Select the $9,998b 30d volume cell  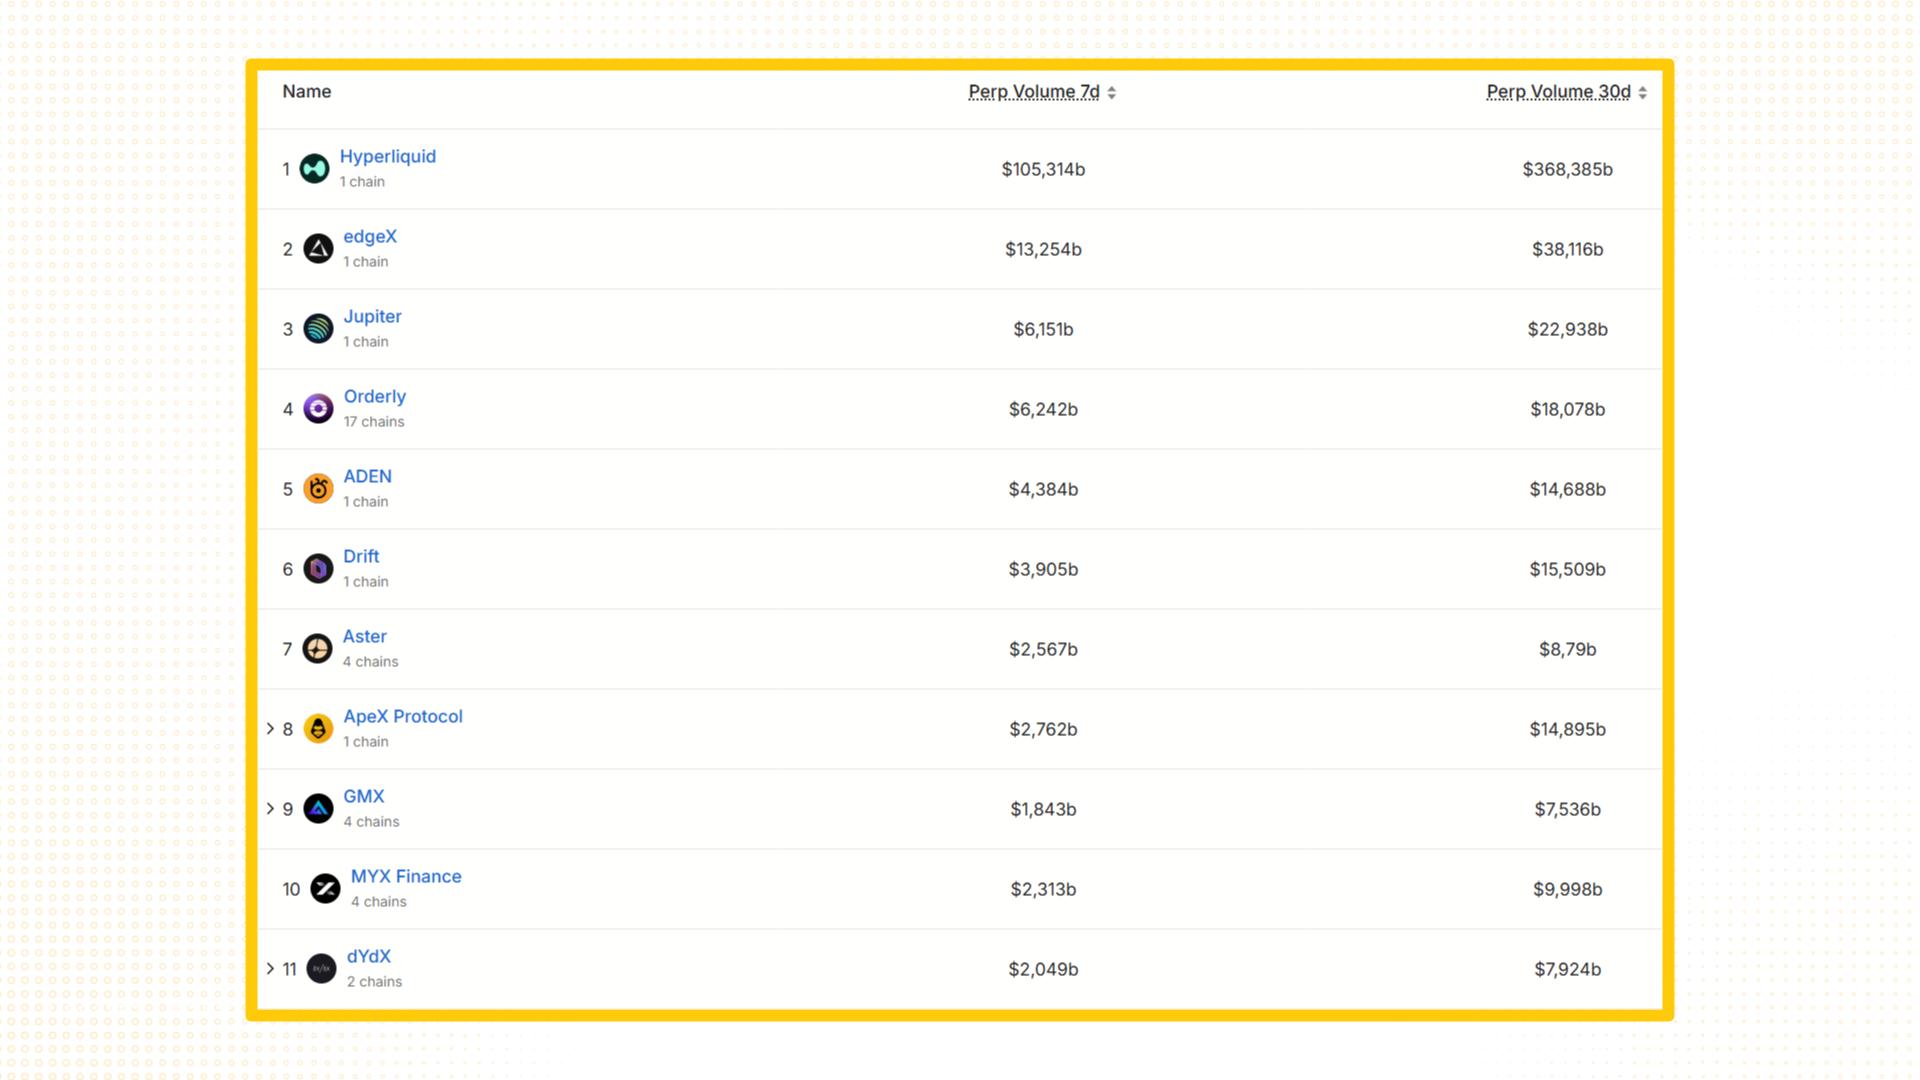point(1567,889)
